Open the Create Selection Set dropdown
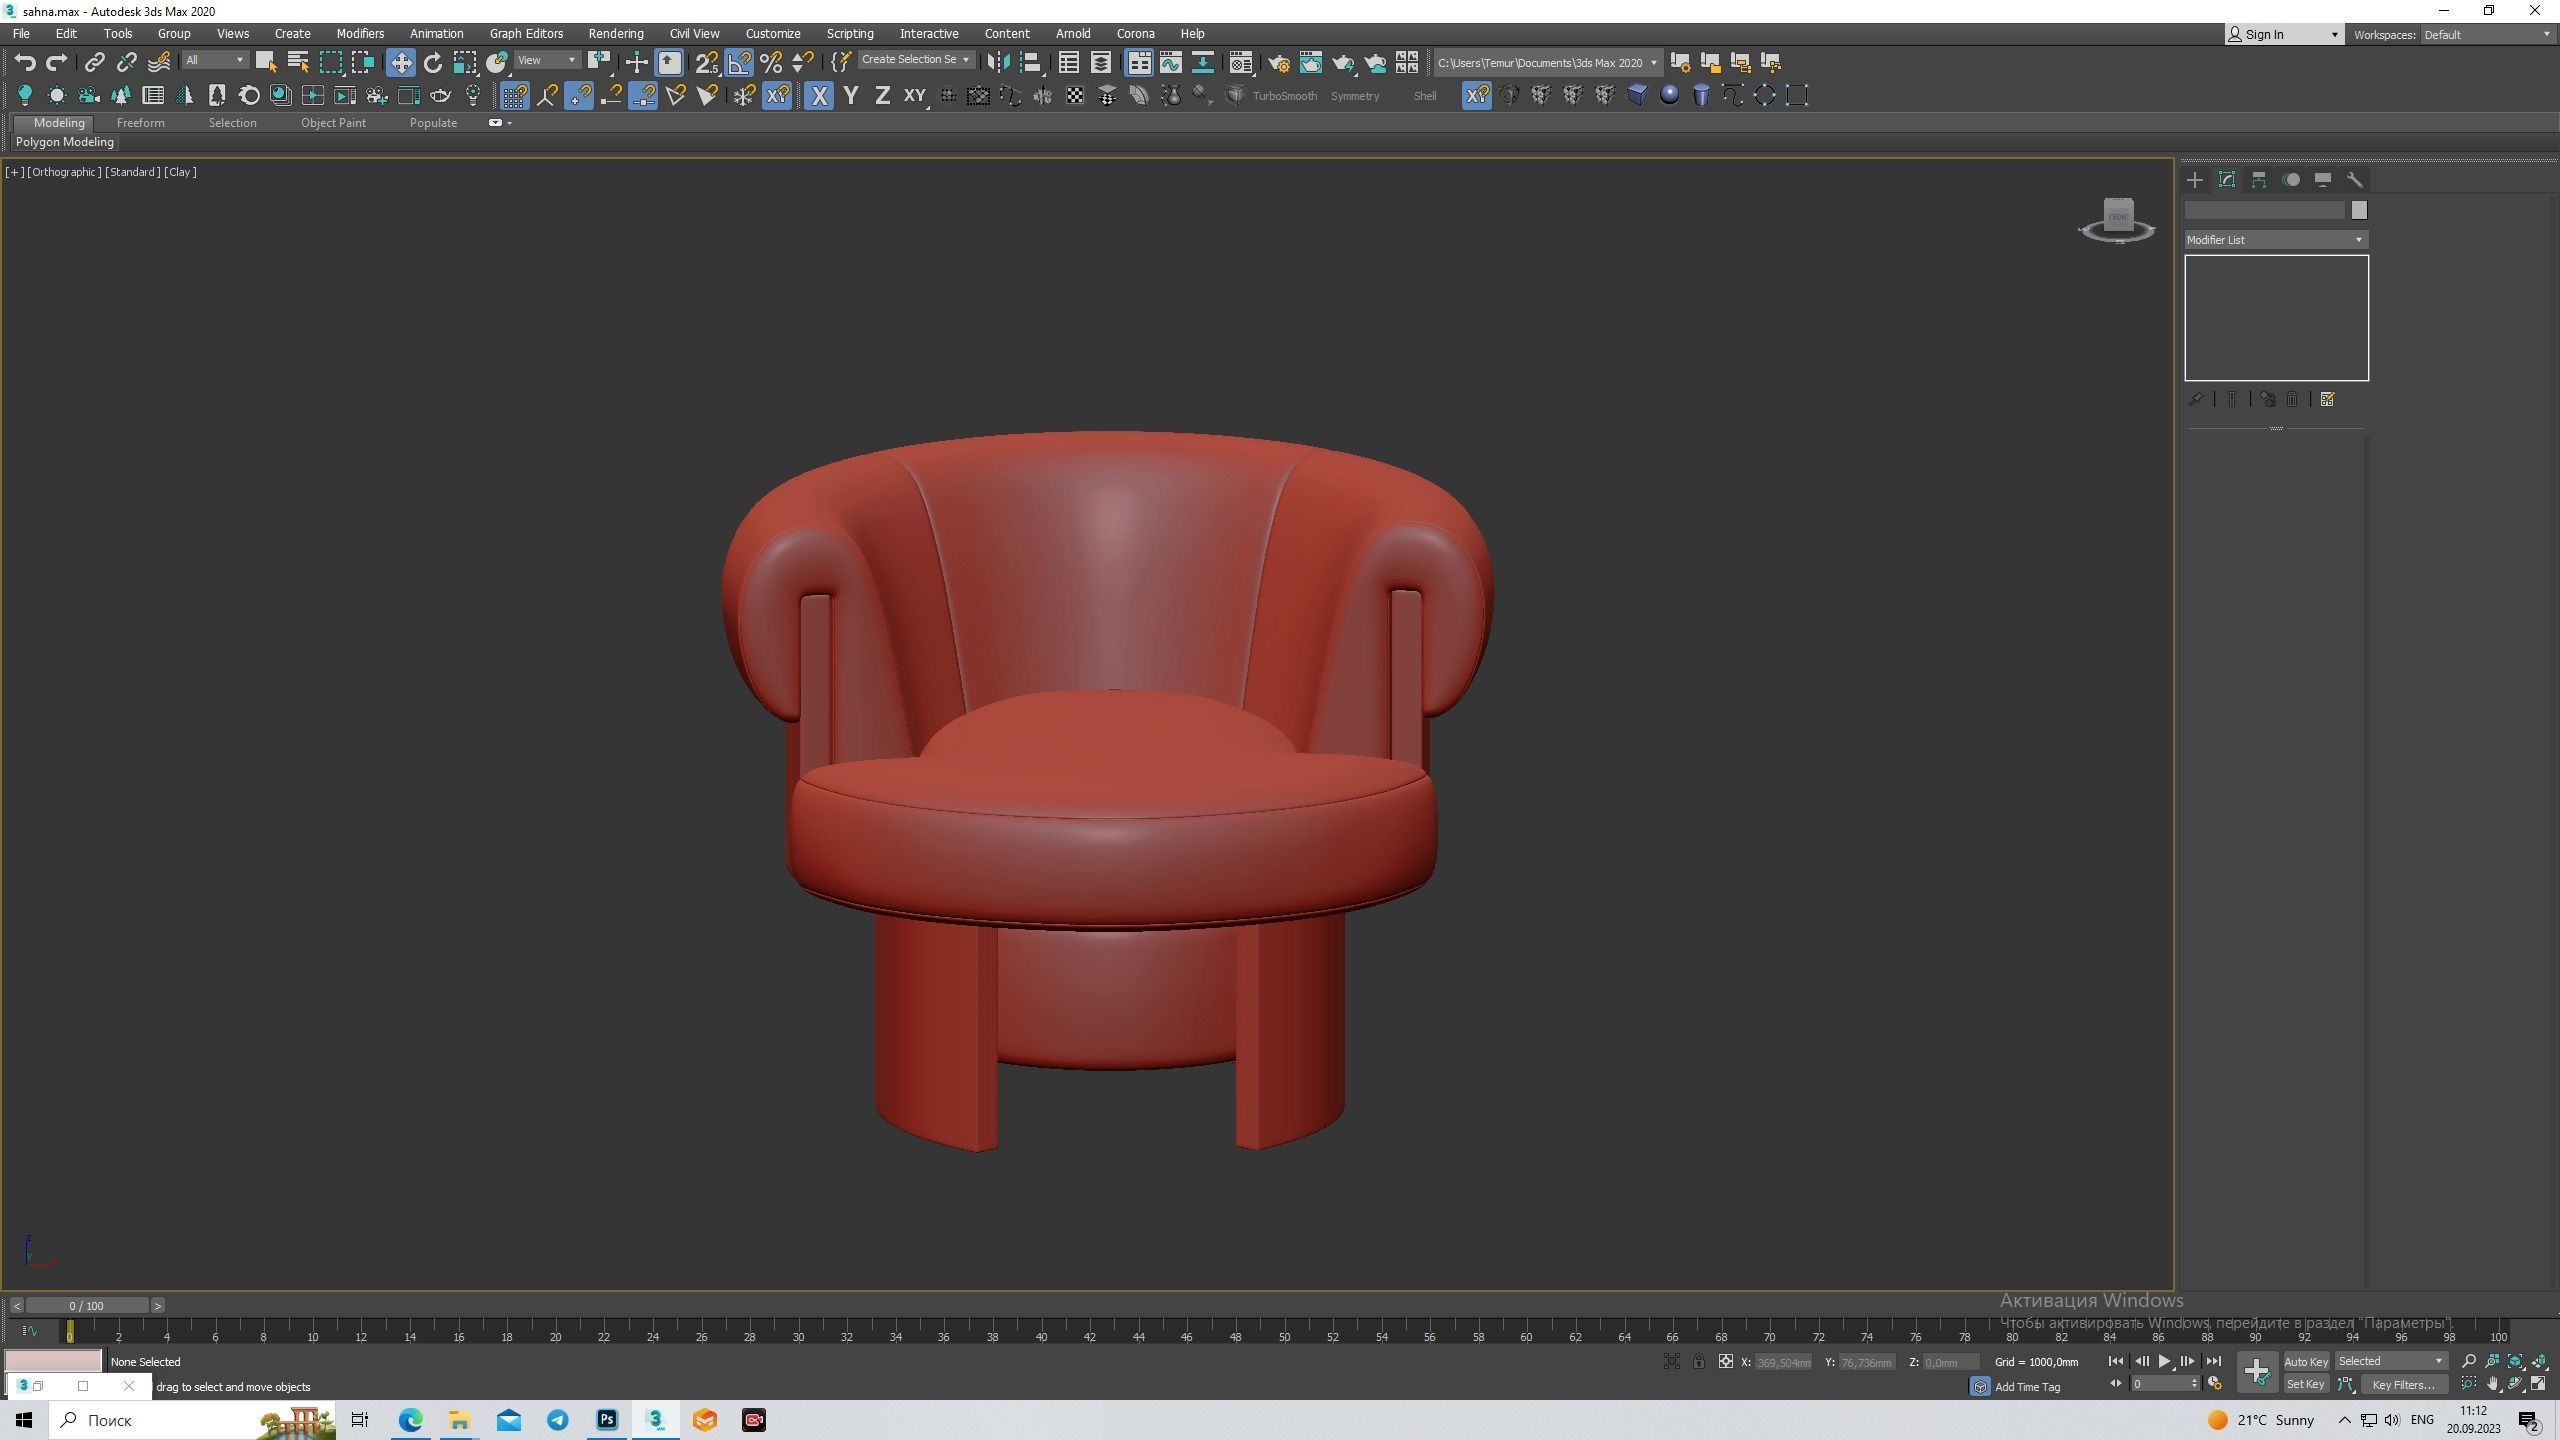 coord(915,60)
